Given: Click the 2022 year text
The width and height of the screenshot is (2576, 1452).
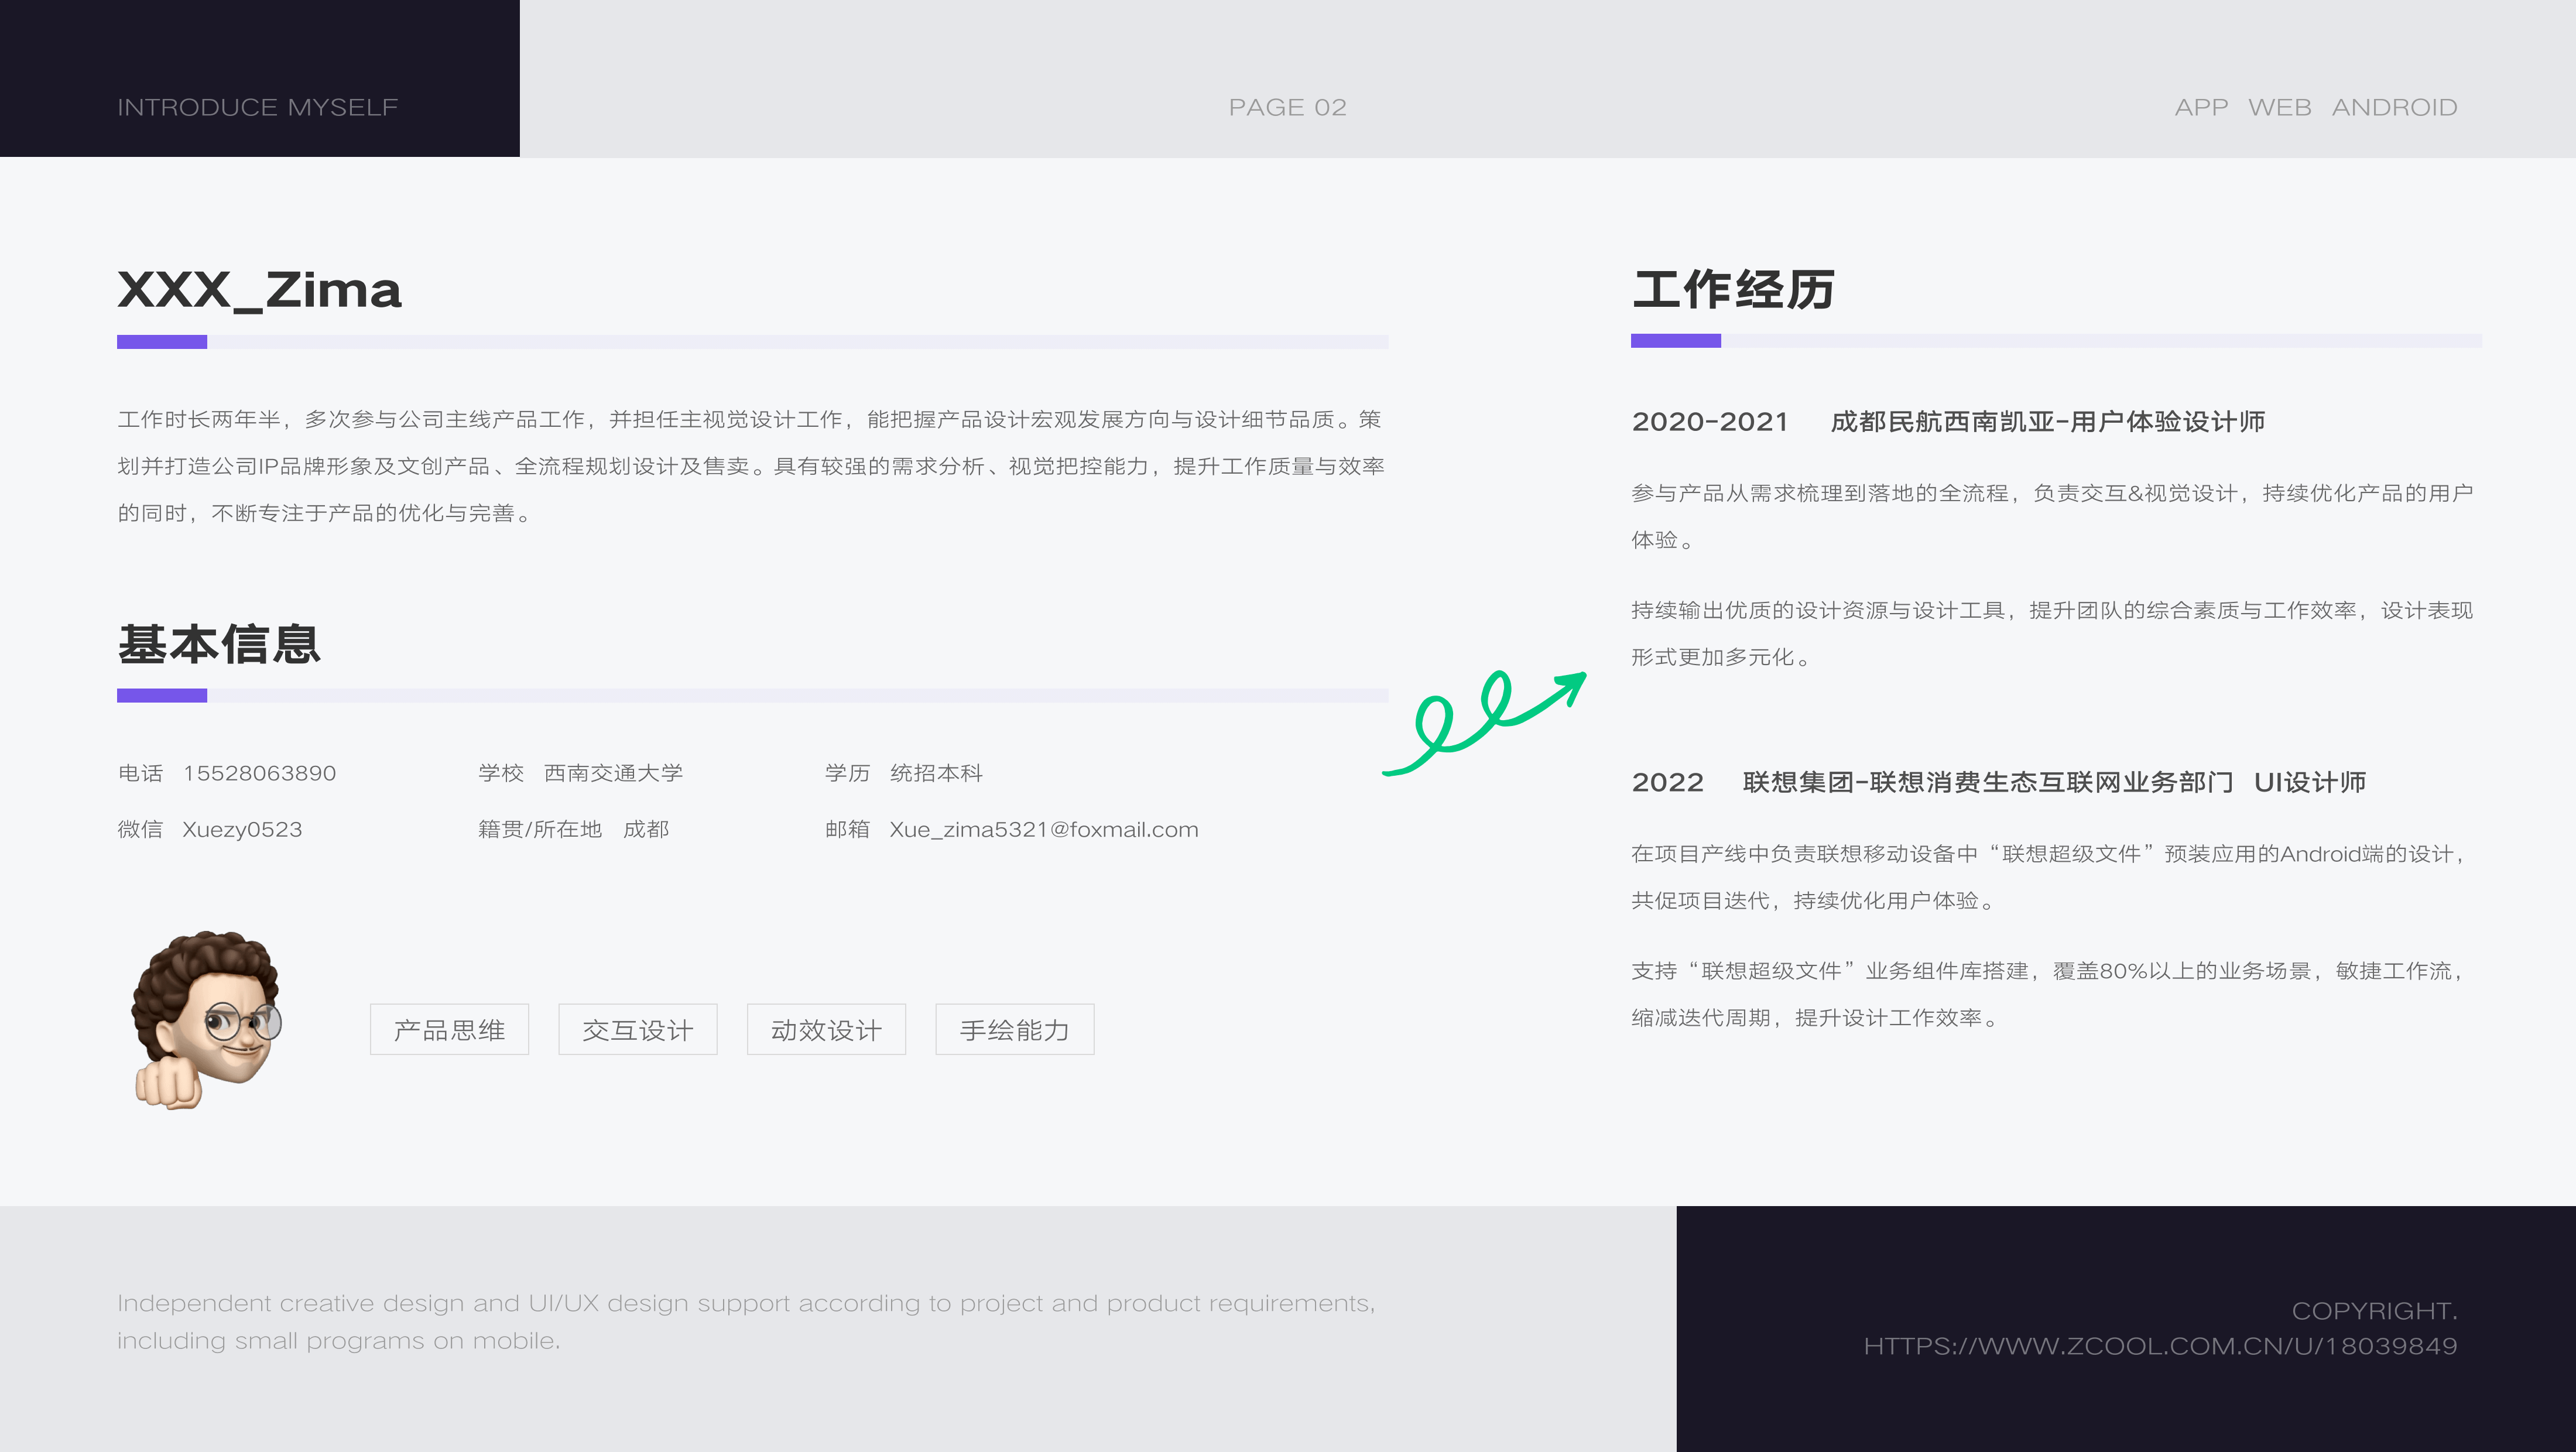Looking at the screenshot, I should coord(1668,782).
